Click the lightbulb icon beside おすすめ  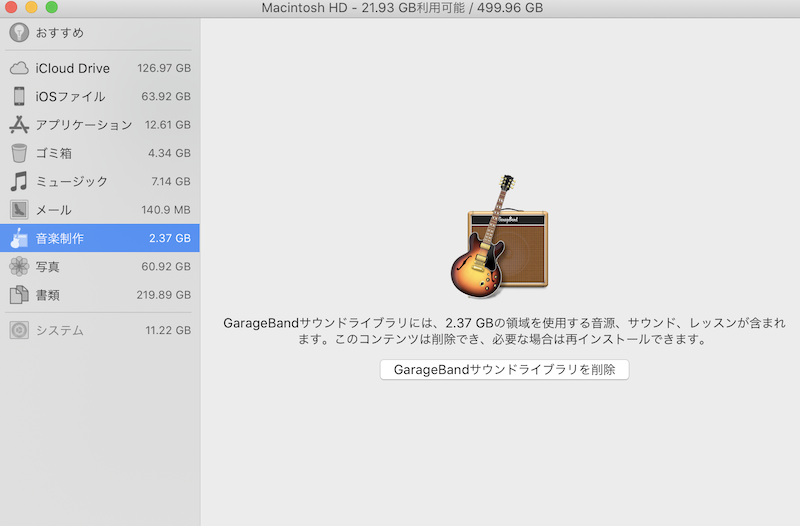pyautogui.click(x=18, y=32)
